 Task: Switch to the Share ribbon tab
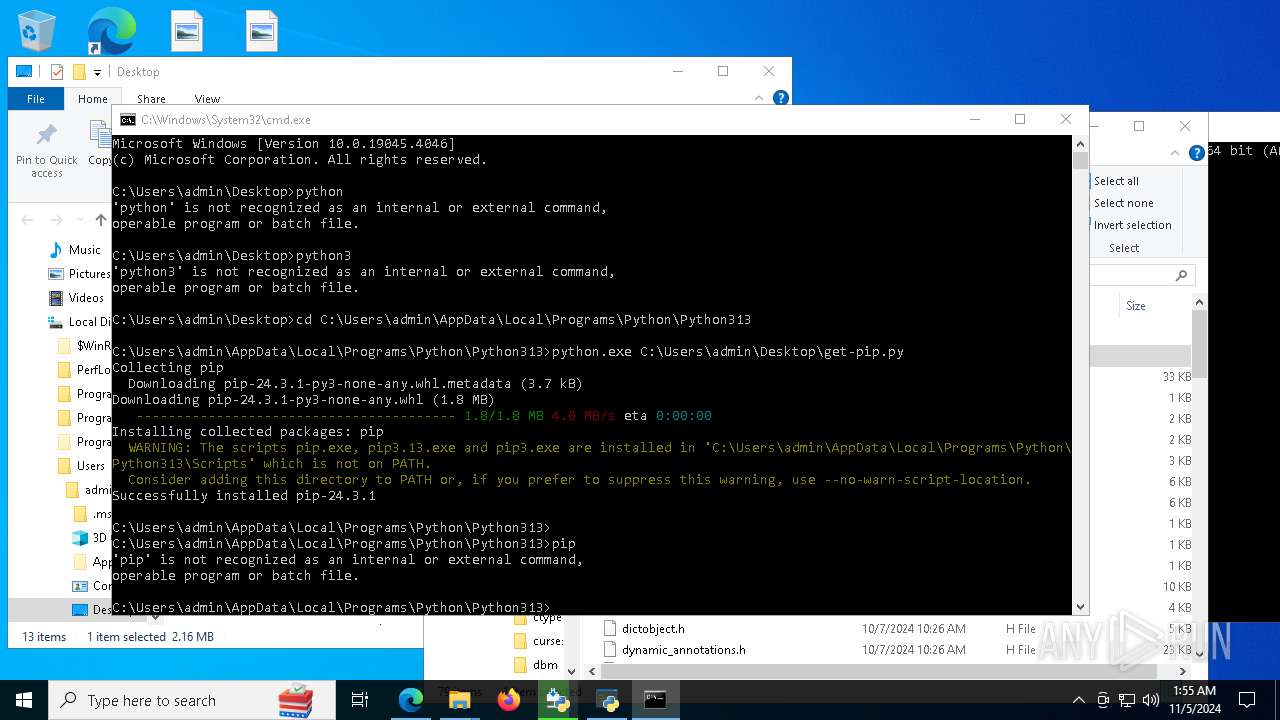(x=151, y=99)
